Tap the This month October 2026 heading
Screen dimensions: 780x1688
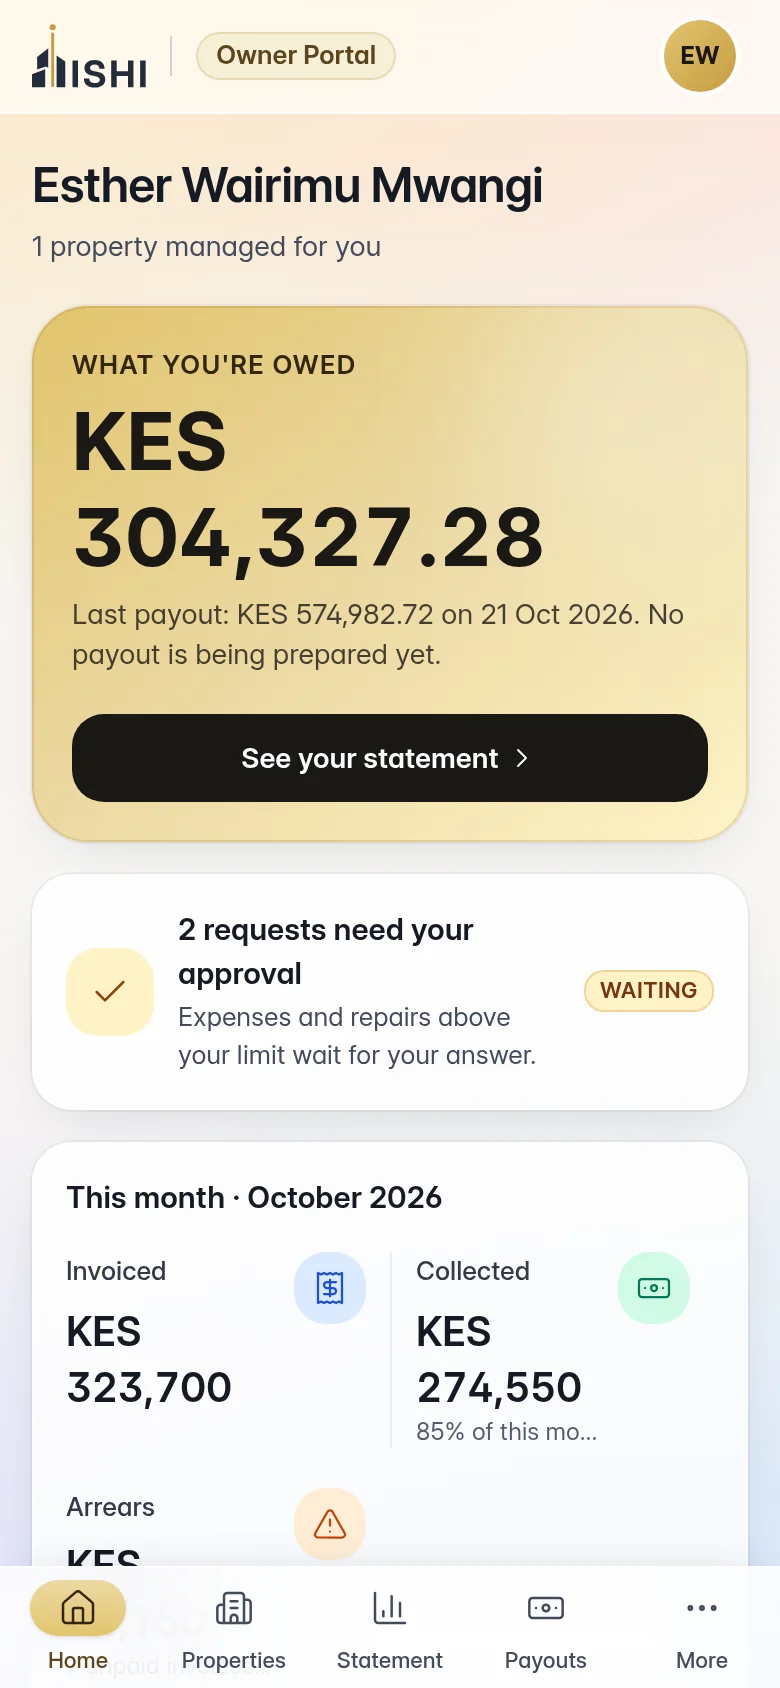coord(254,1197)
